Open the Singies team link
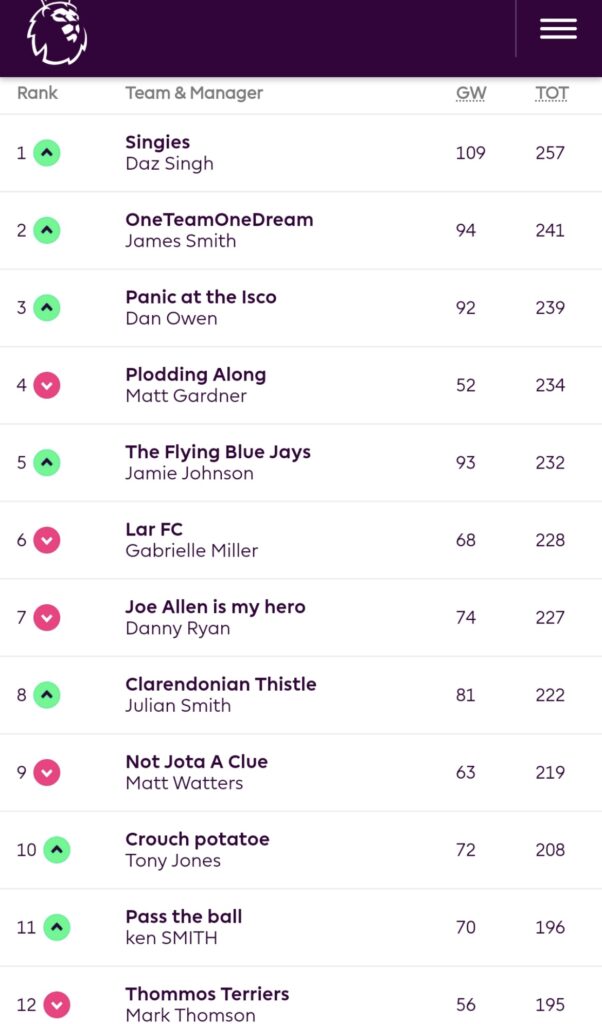 tap(157, 142)
